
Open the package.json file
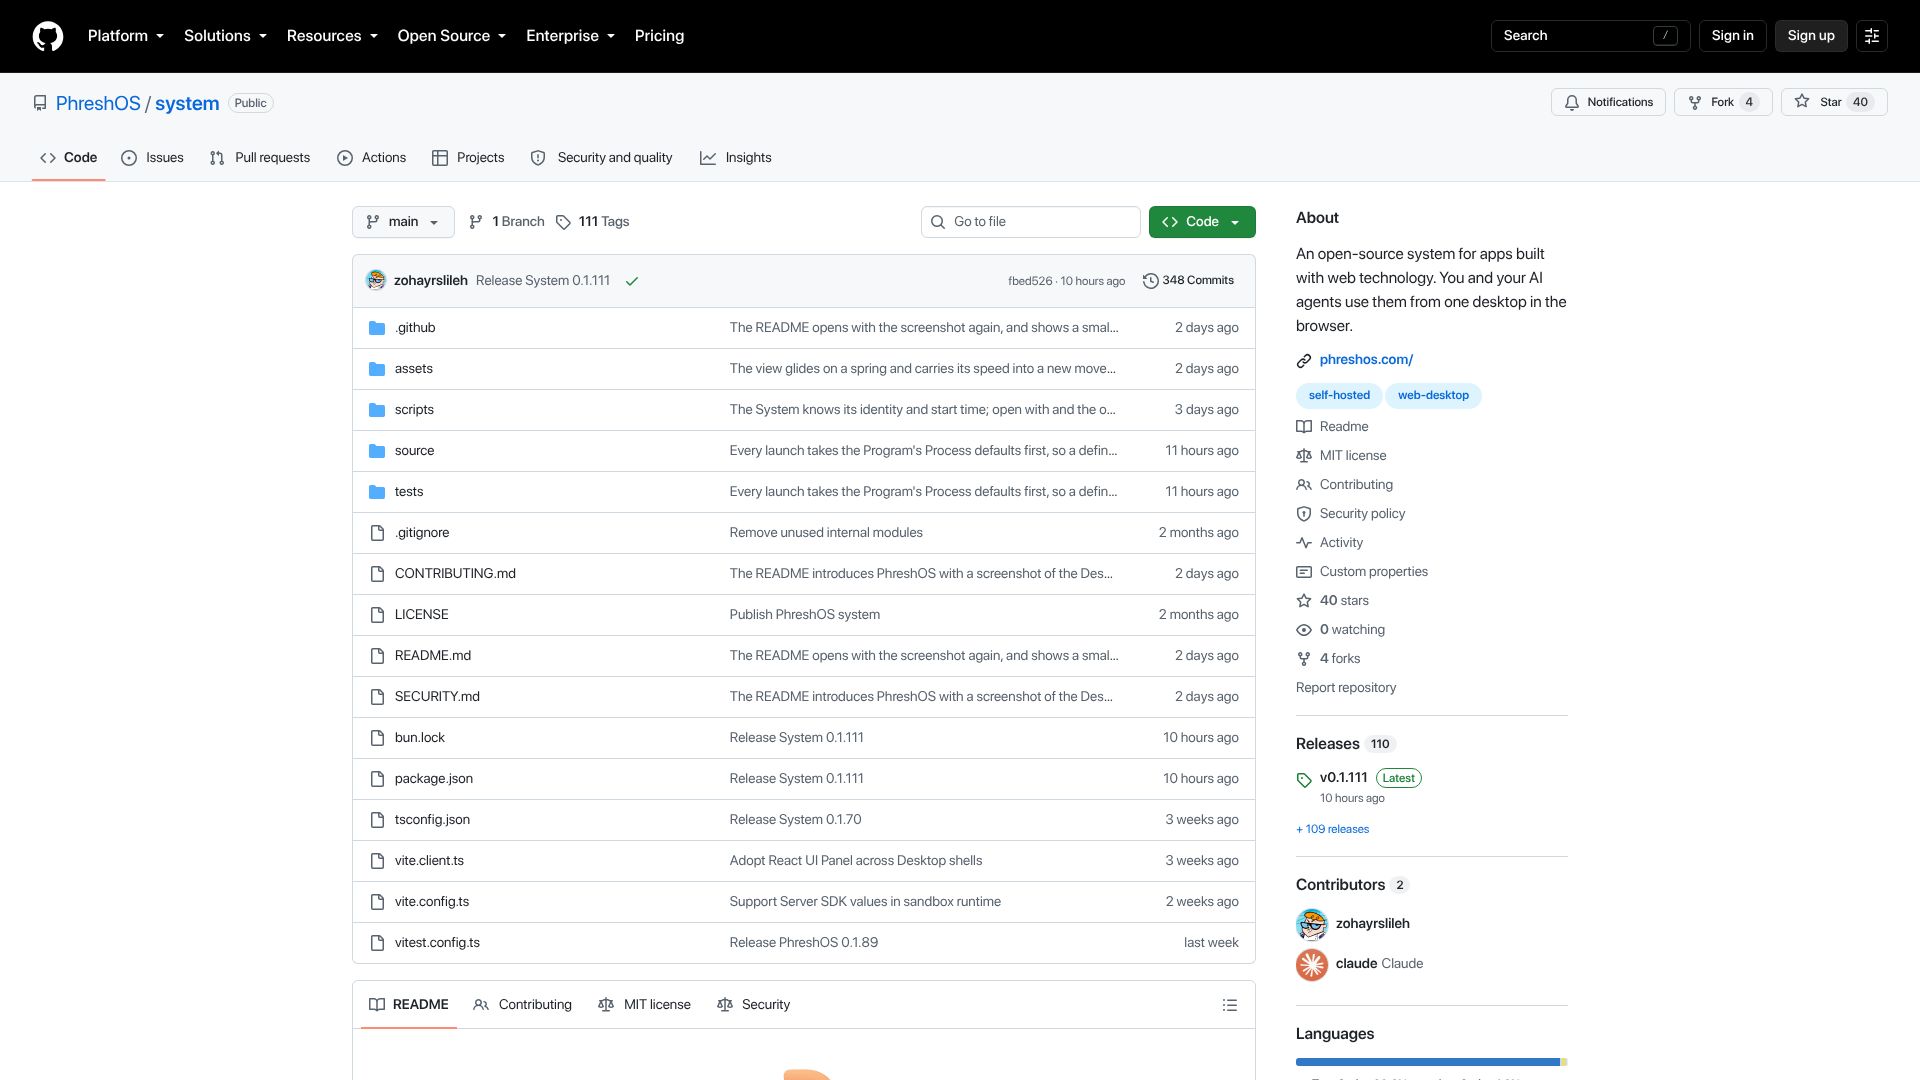pos(434,779)
